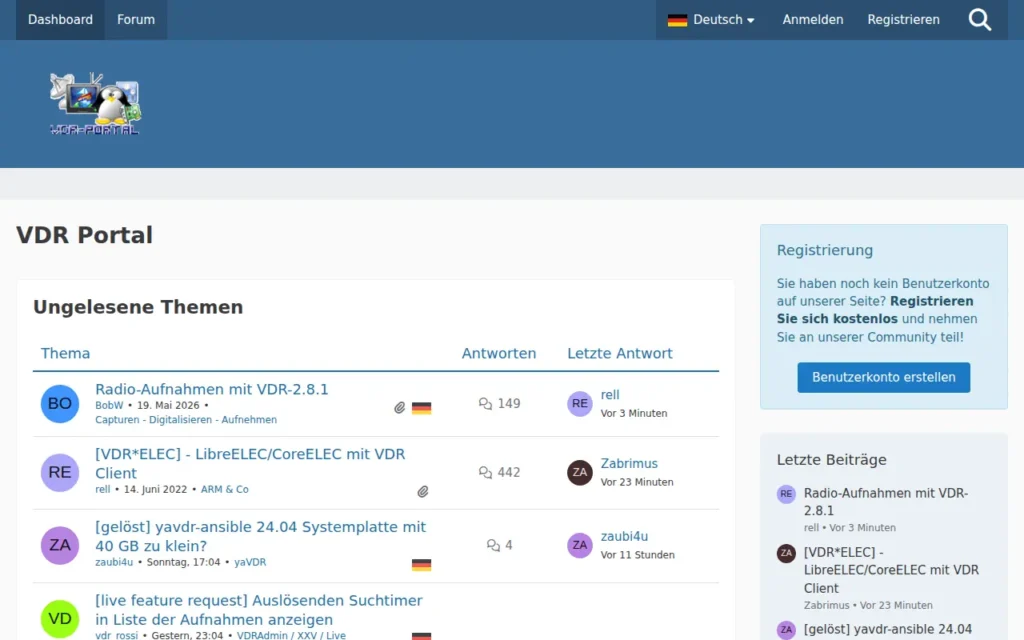Click Registrieren in the top bar
Image resolution: width=1024 pixels, height=640 pixels.
coord(903,20)
